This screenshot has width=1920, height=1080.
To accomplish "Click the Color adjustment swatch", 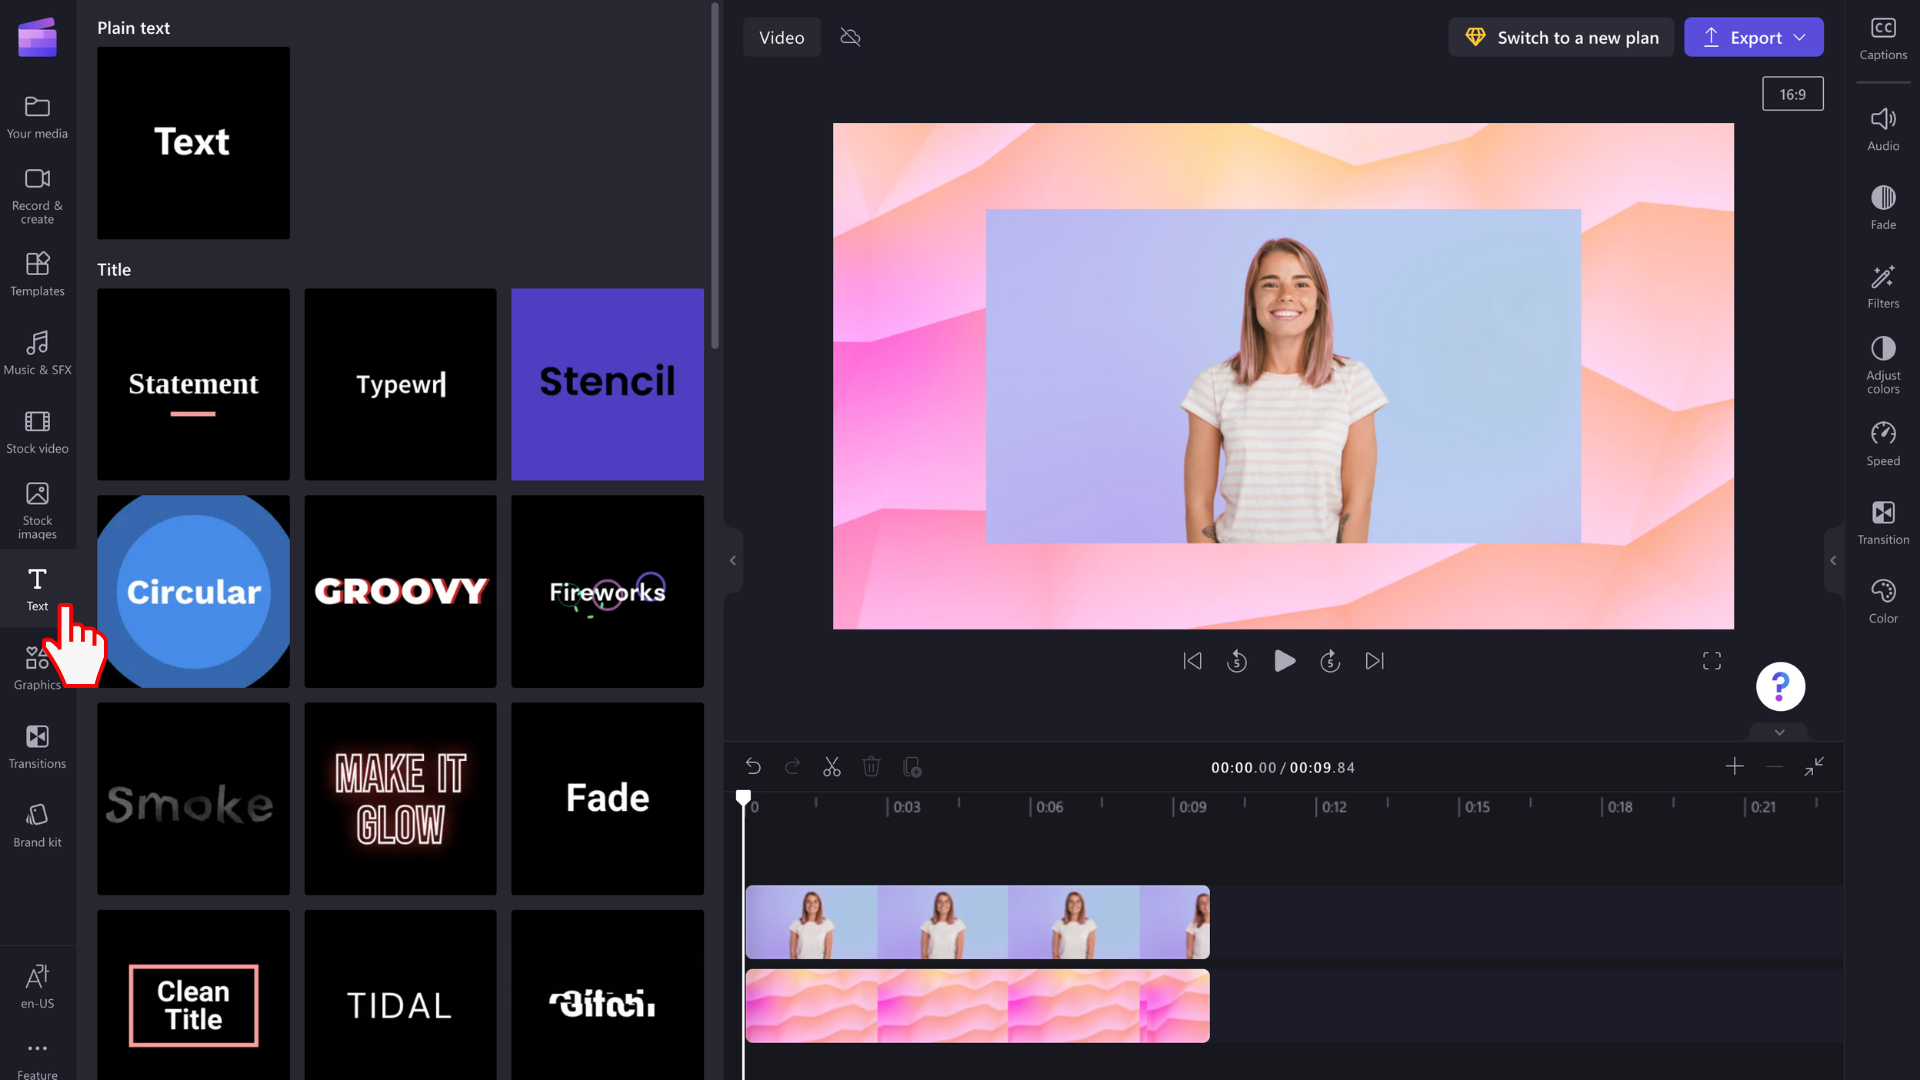I will pyautogui.click(x=1883, y=597).
